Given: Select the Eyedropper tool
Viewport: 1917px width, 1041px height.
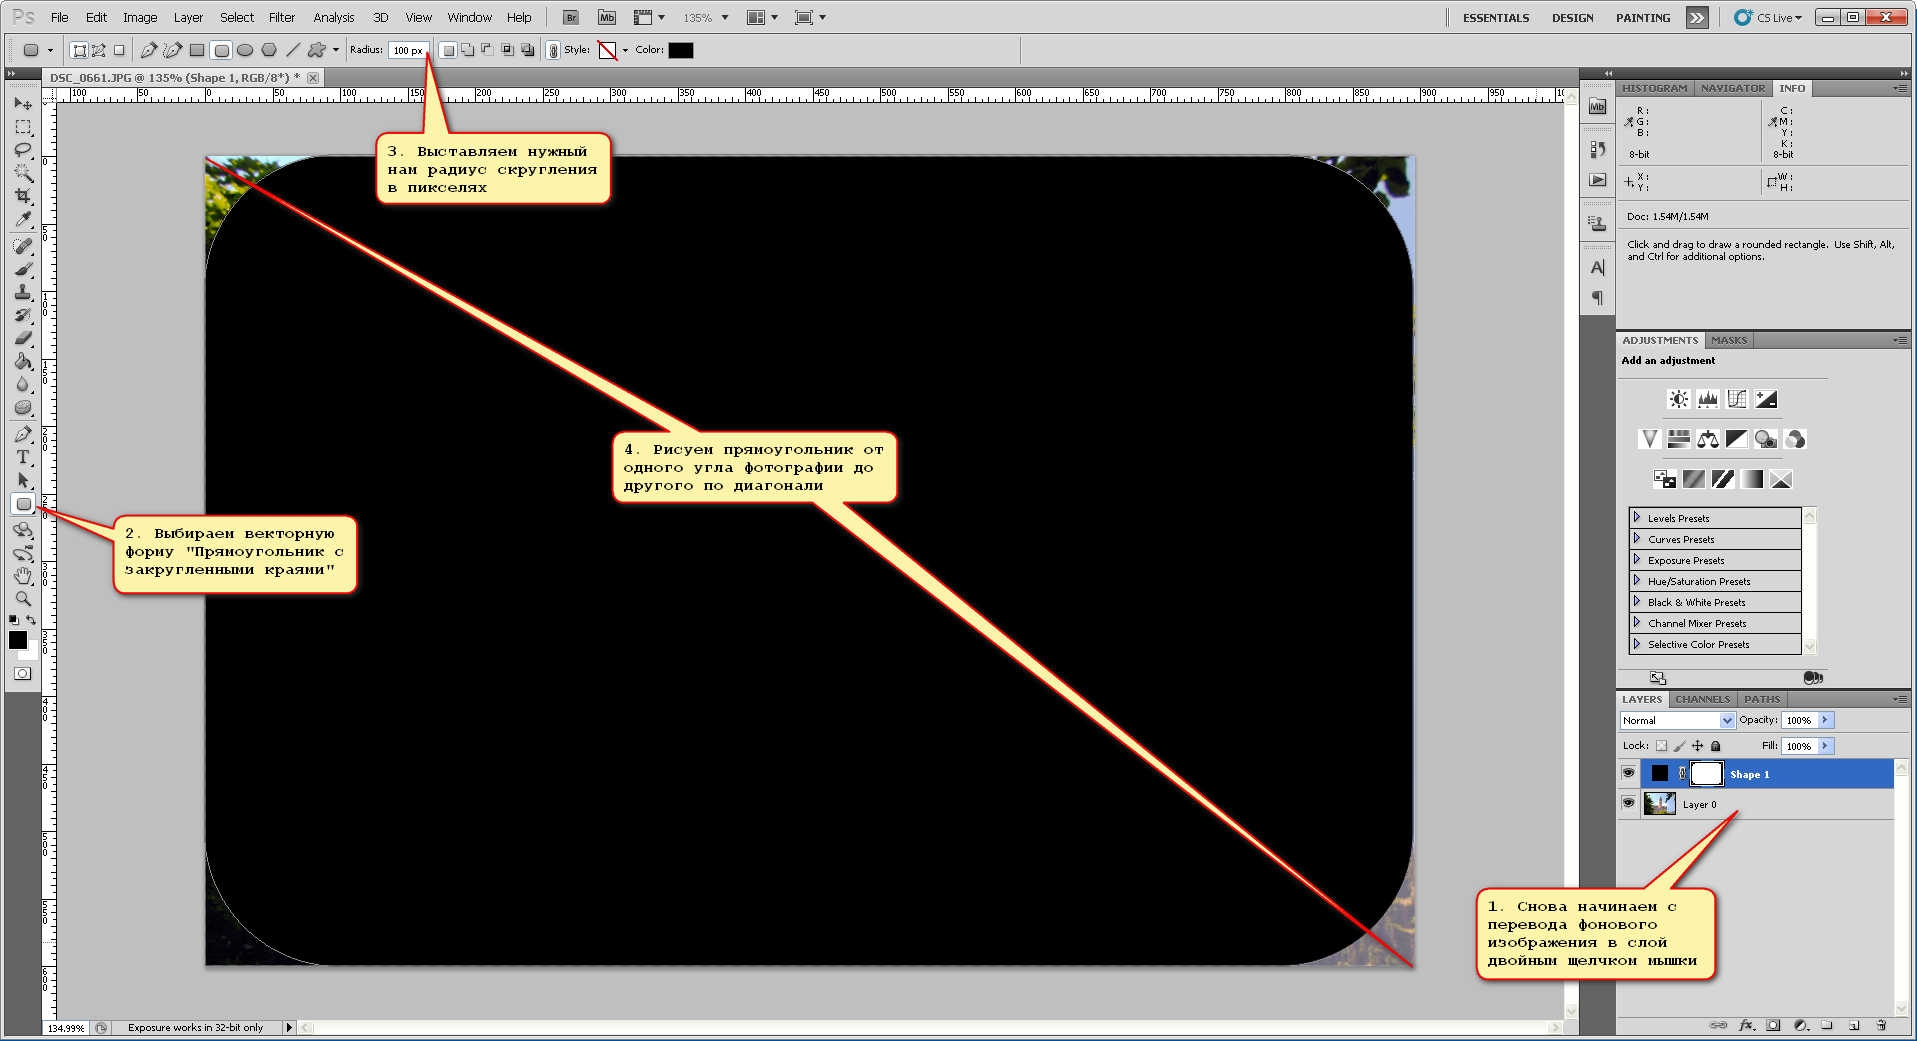Looking at the screenshot, I should pyautogui.click(x=23, y=220).
